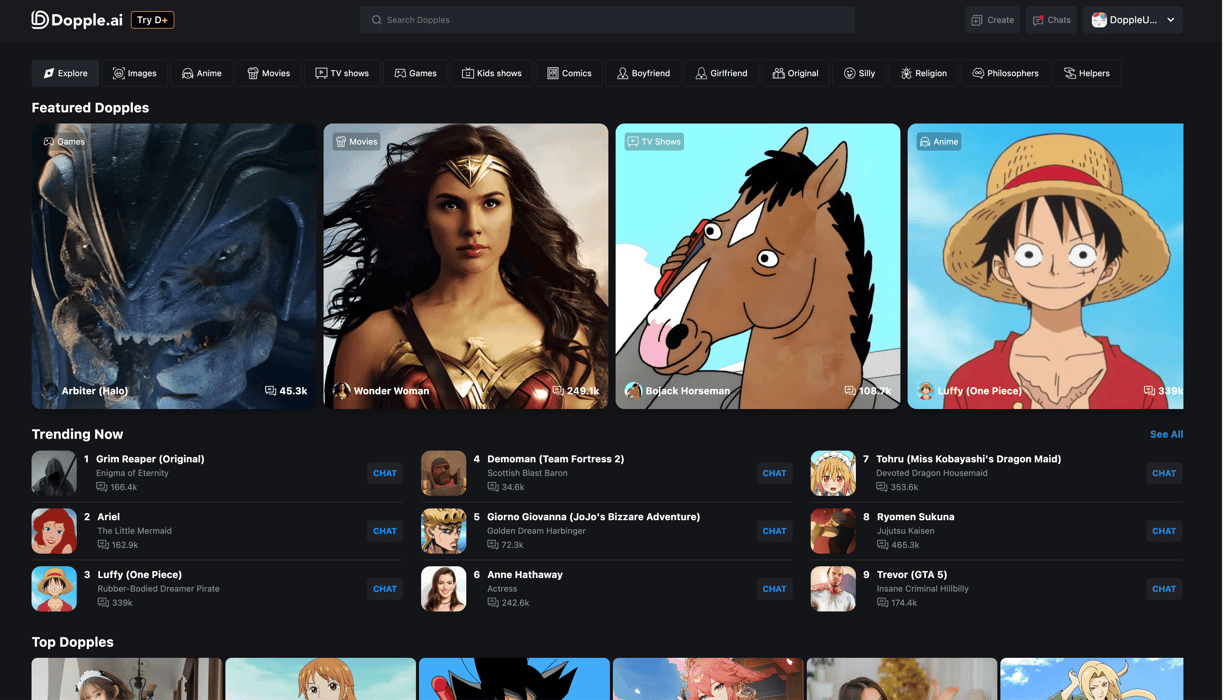1224x700 pixels.
Task: Click the chat count icon on Arbiter card
Action: click(270, 391)
